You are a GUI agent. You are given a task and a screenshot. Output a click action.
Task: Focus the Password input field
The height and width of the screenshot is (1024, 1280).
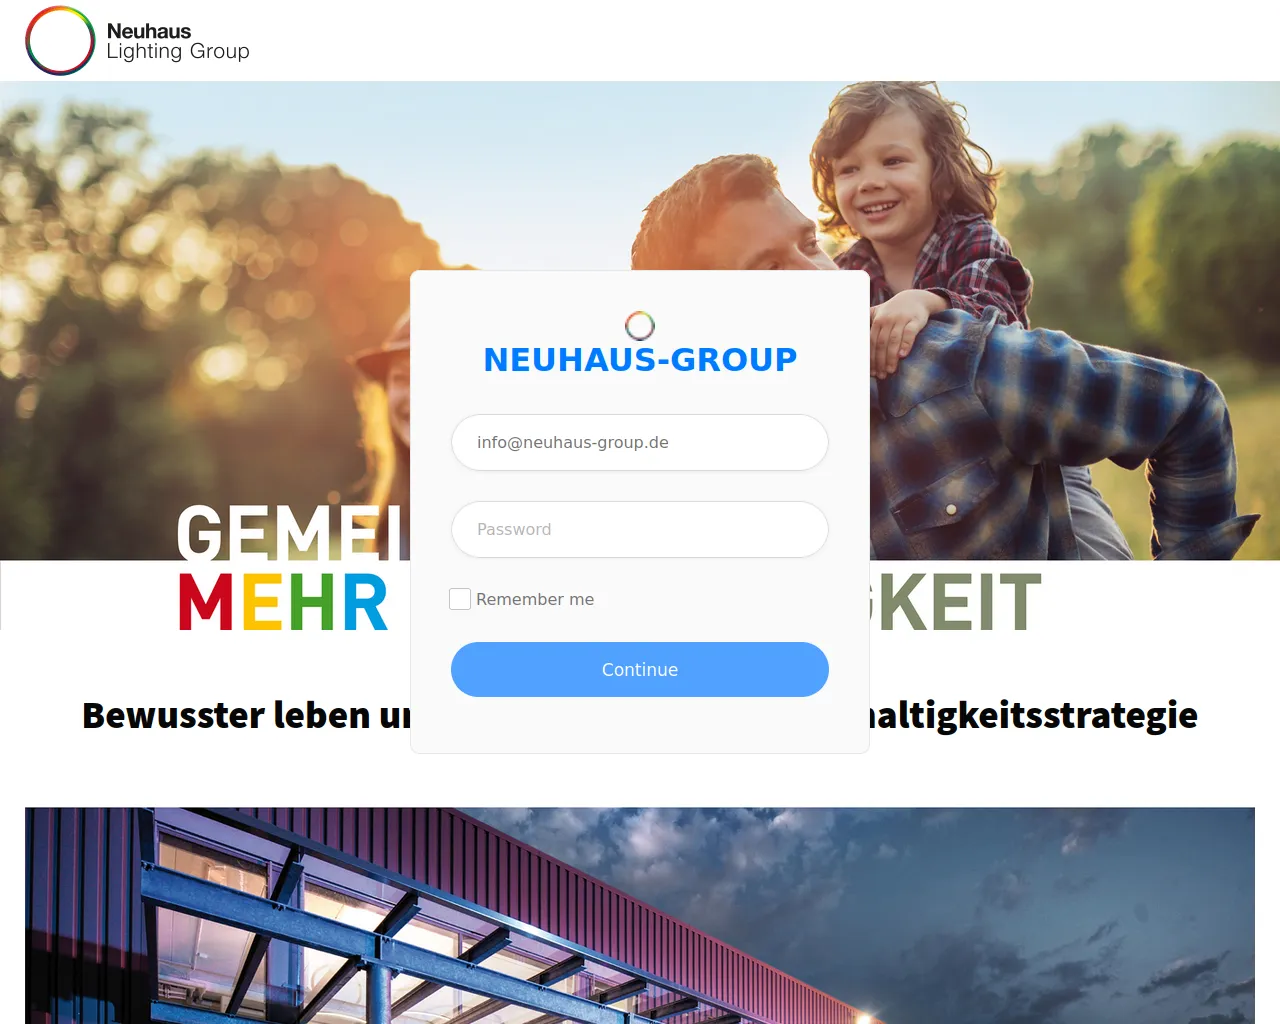point(640,529)
